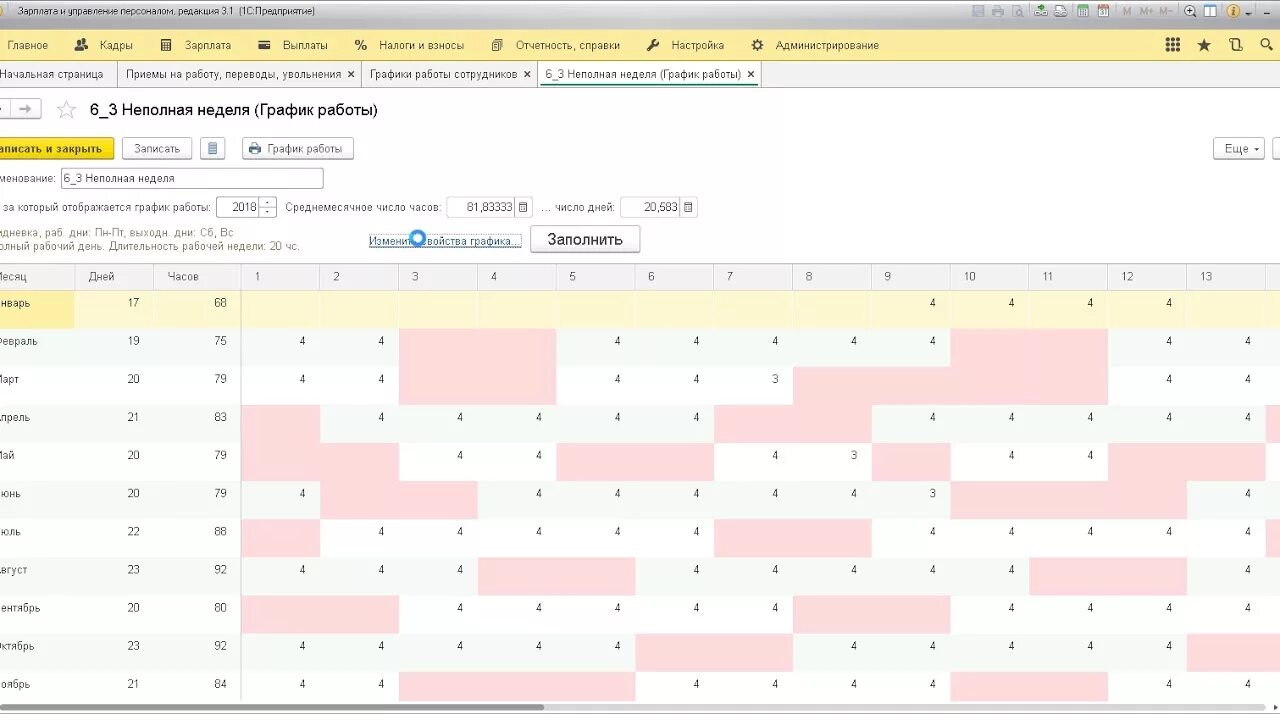This screenshot has height=720, width=1280.
Task: Click the print icon in the title bar
Action: pos(998,11)
